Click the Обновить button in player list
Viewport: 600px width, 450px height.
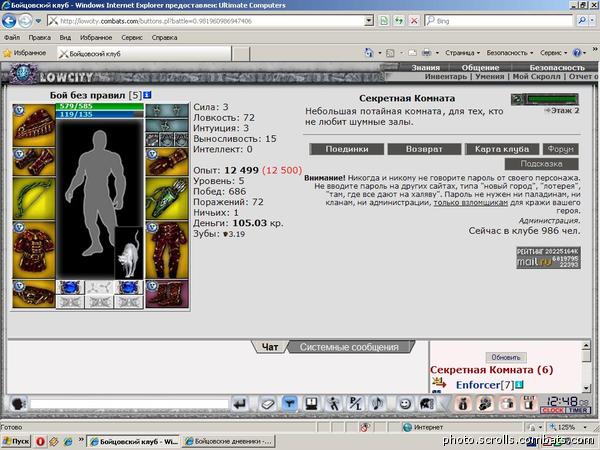506,357
